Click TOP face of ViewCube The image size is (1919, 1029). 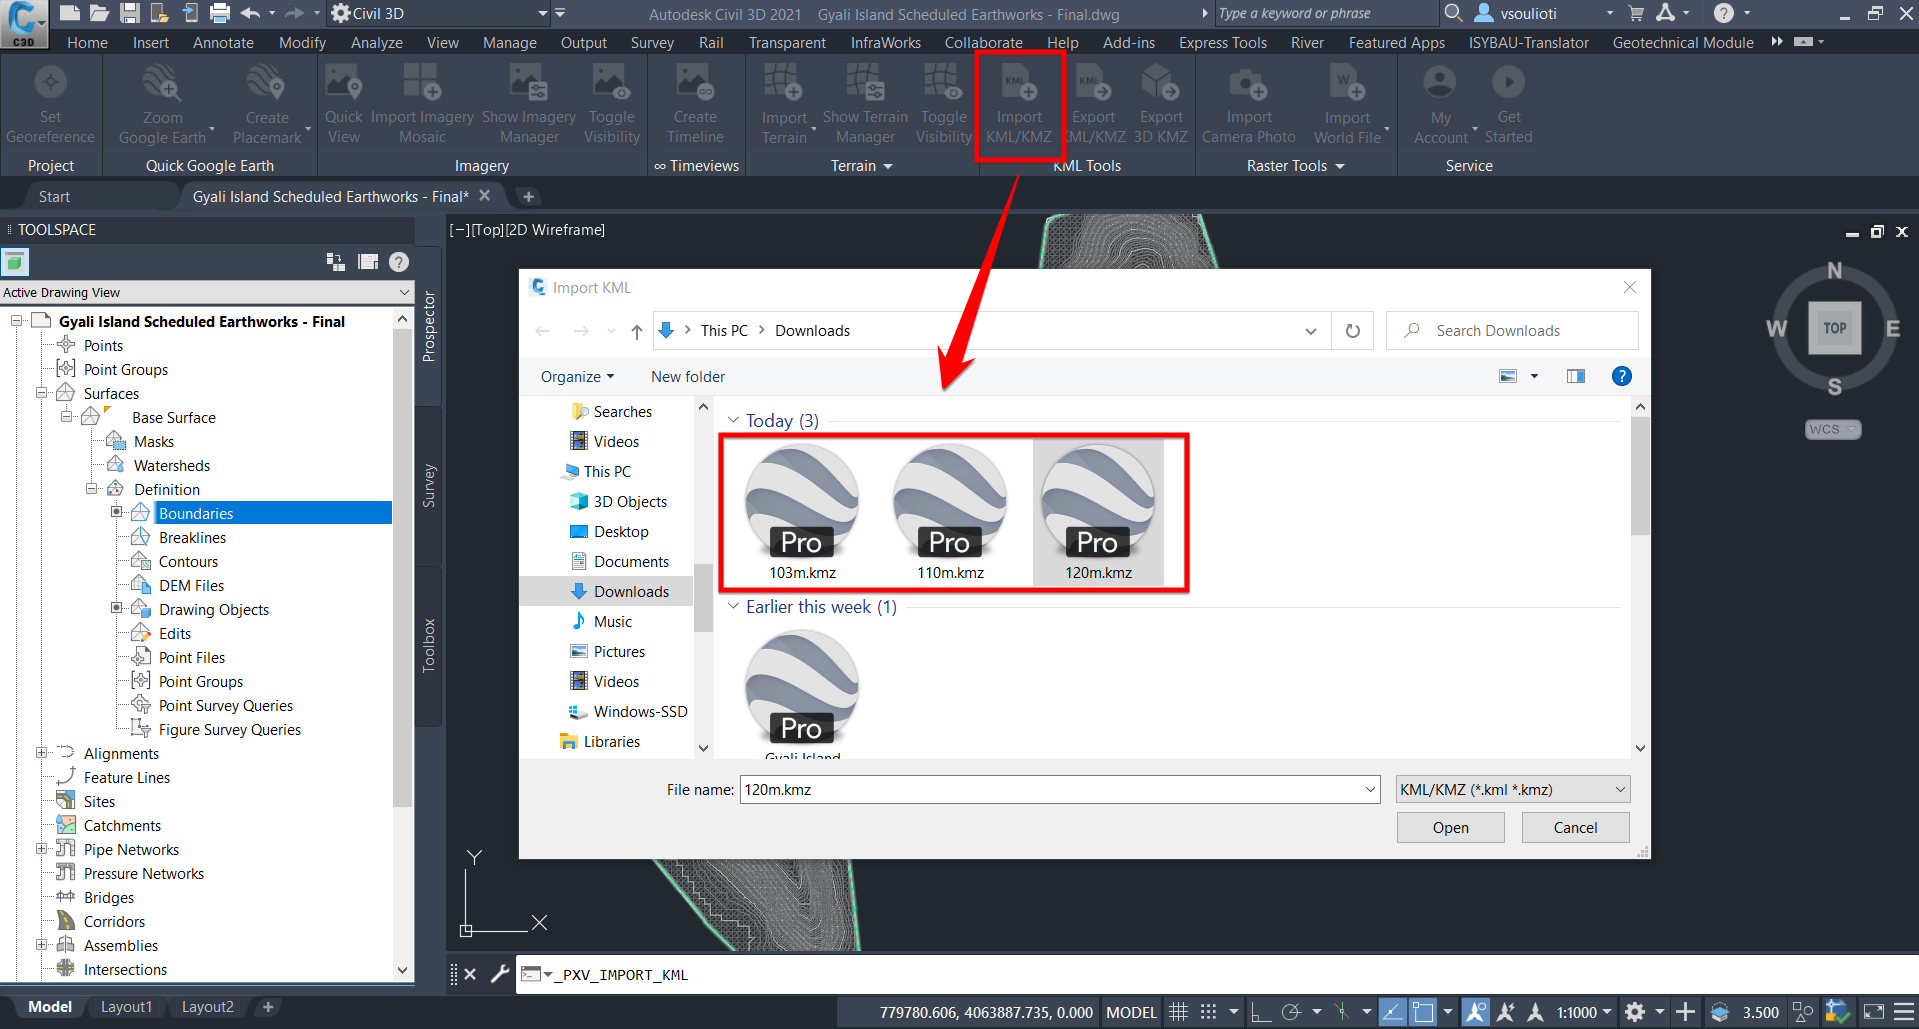click(x=1834, y=328)
